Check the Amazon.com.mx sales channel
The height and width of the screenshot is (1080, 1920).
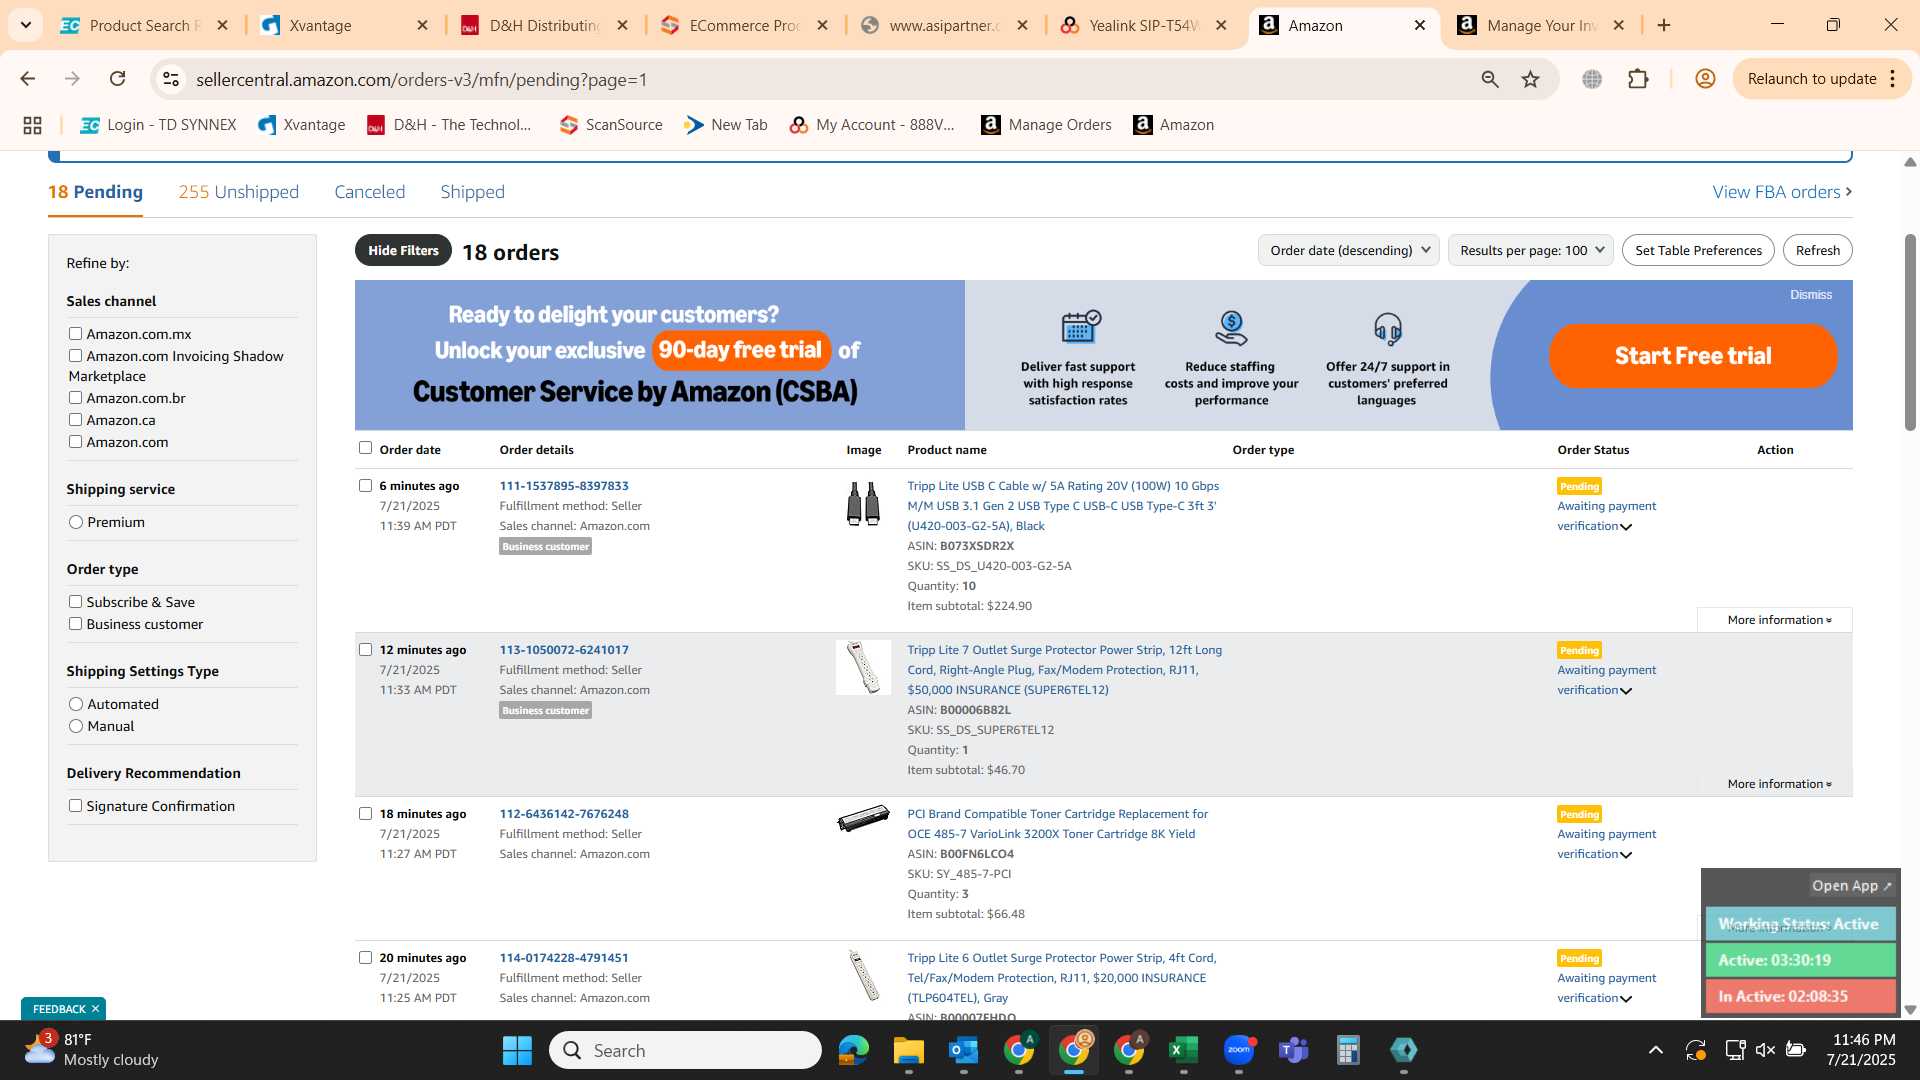point(75,333)
